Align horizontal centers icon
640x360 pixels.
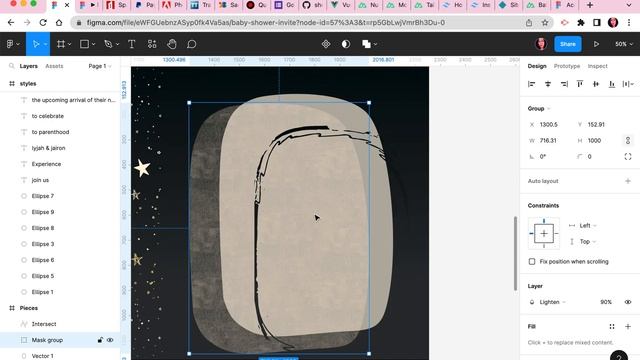(548, 84)
